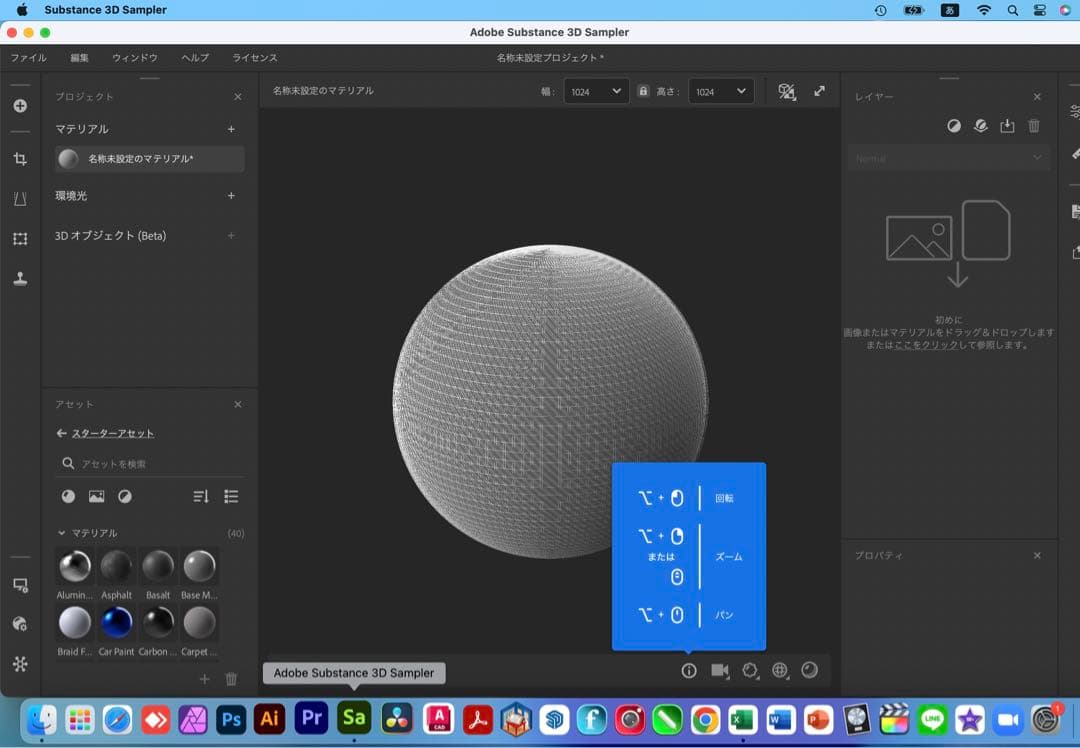
Task: Select the blue Car Paint material swatch
Action: click(x=117, y=623)
